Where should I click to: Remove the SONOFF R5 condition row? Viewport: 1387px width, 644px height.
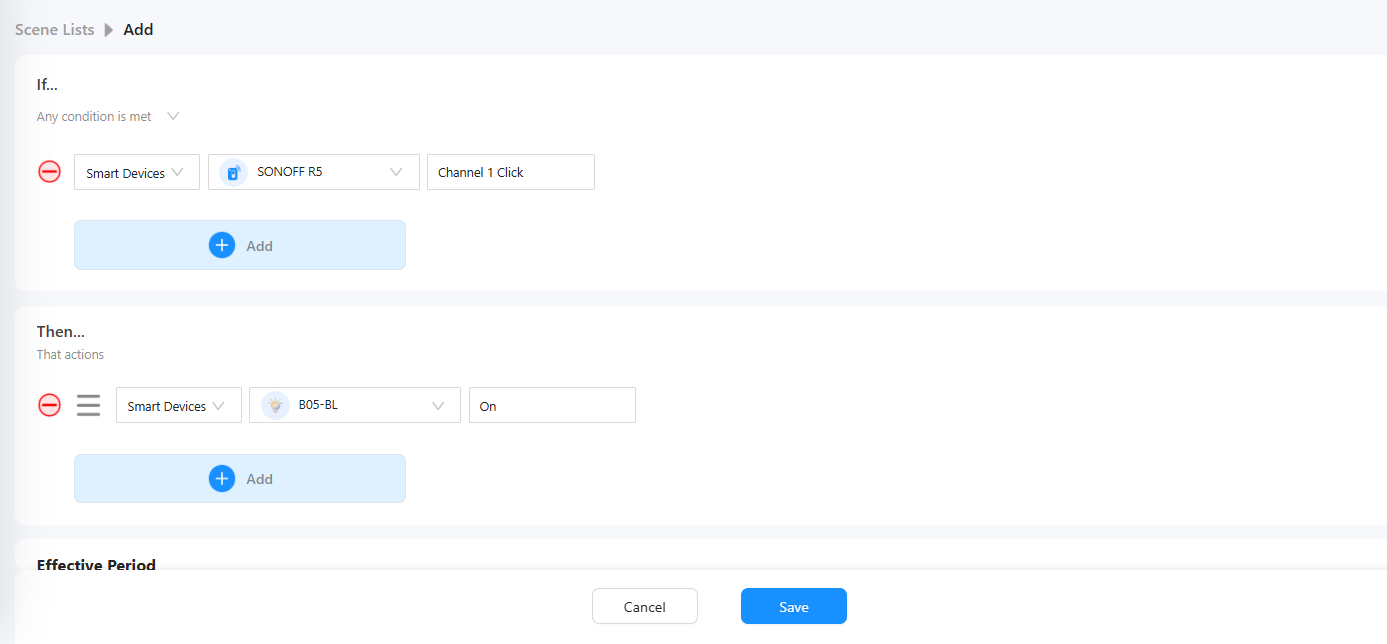[49, 172]
